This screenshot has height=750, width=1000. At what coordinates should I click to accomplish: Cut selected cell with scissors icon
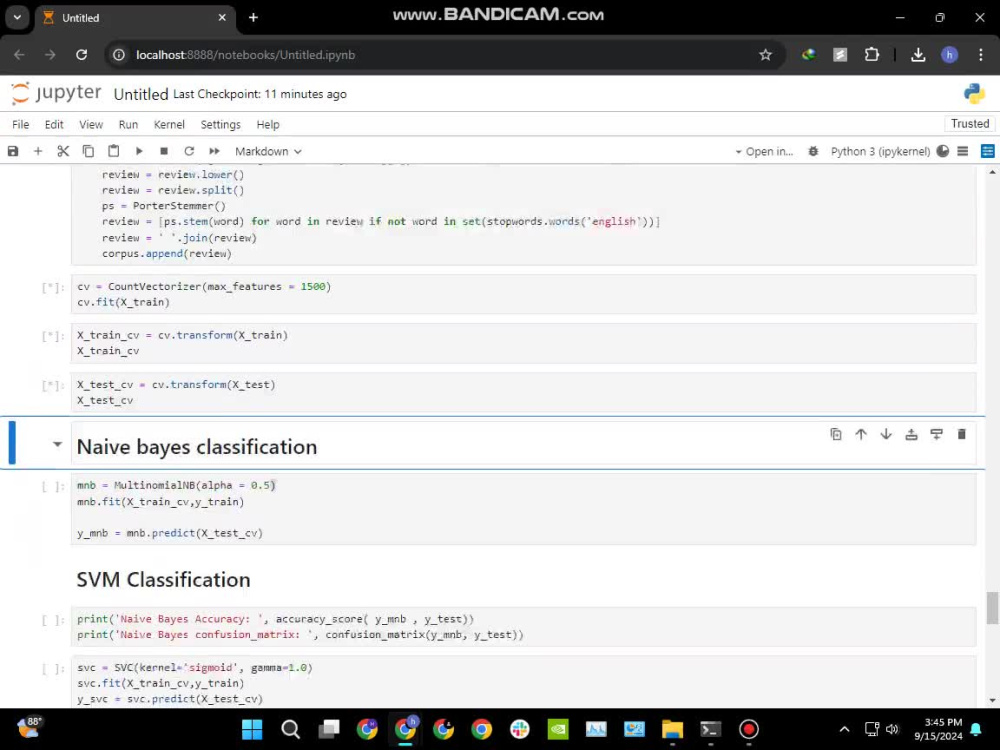tap(62, 151)
